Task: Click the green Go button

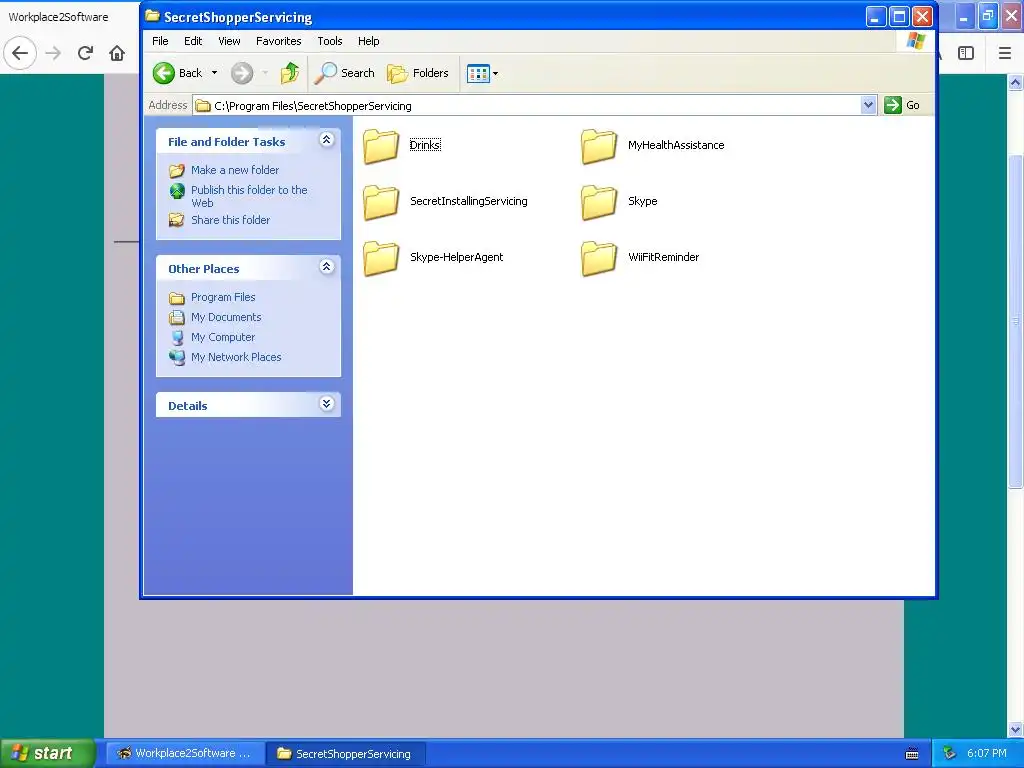Action: [902, 105]
